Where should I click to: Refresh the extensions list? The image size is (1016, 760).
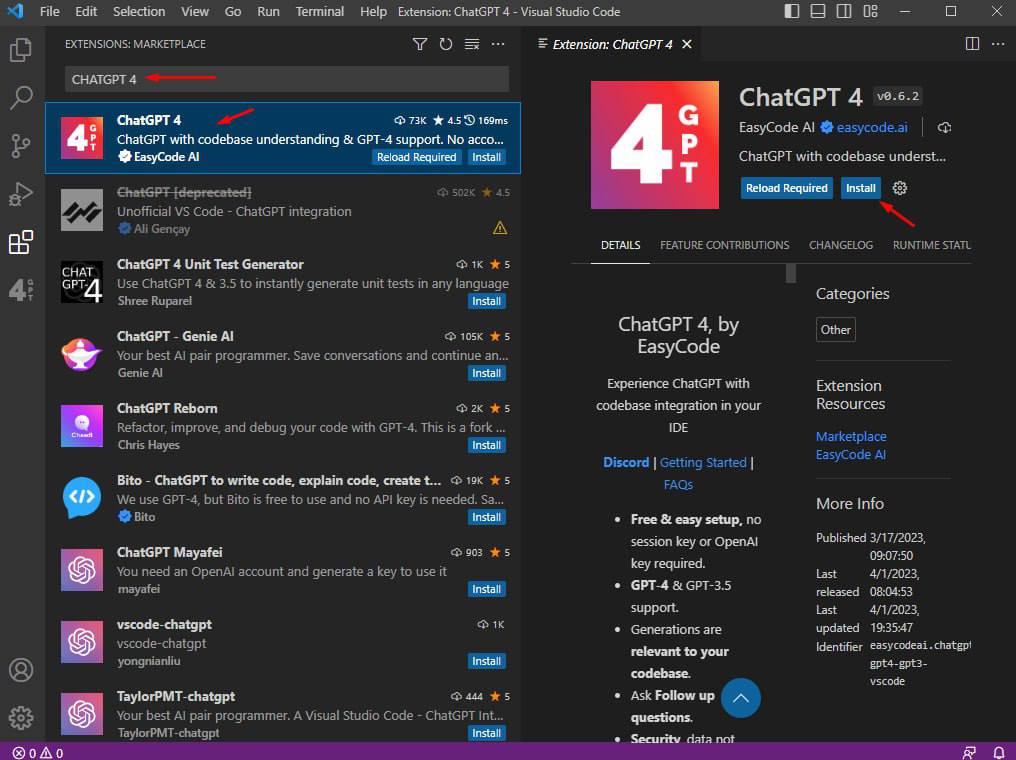[x=446, y=44]
